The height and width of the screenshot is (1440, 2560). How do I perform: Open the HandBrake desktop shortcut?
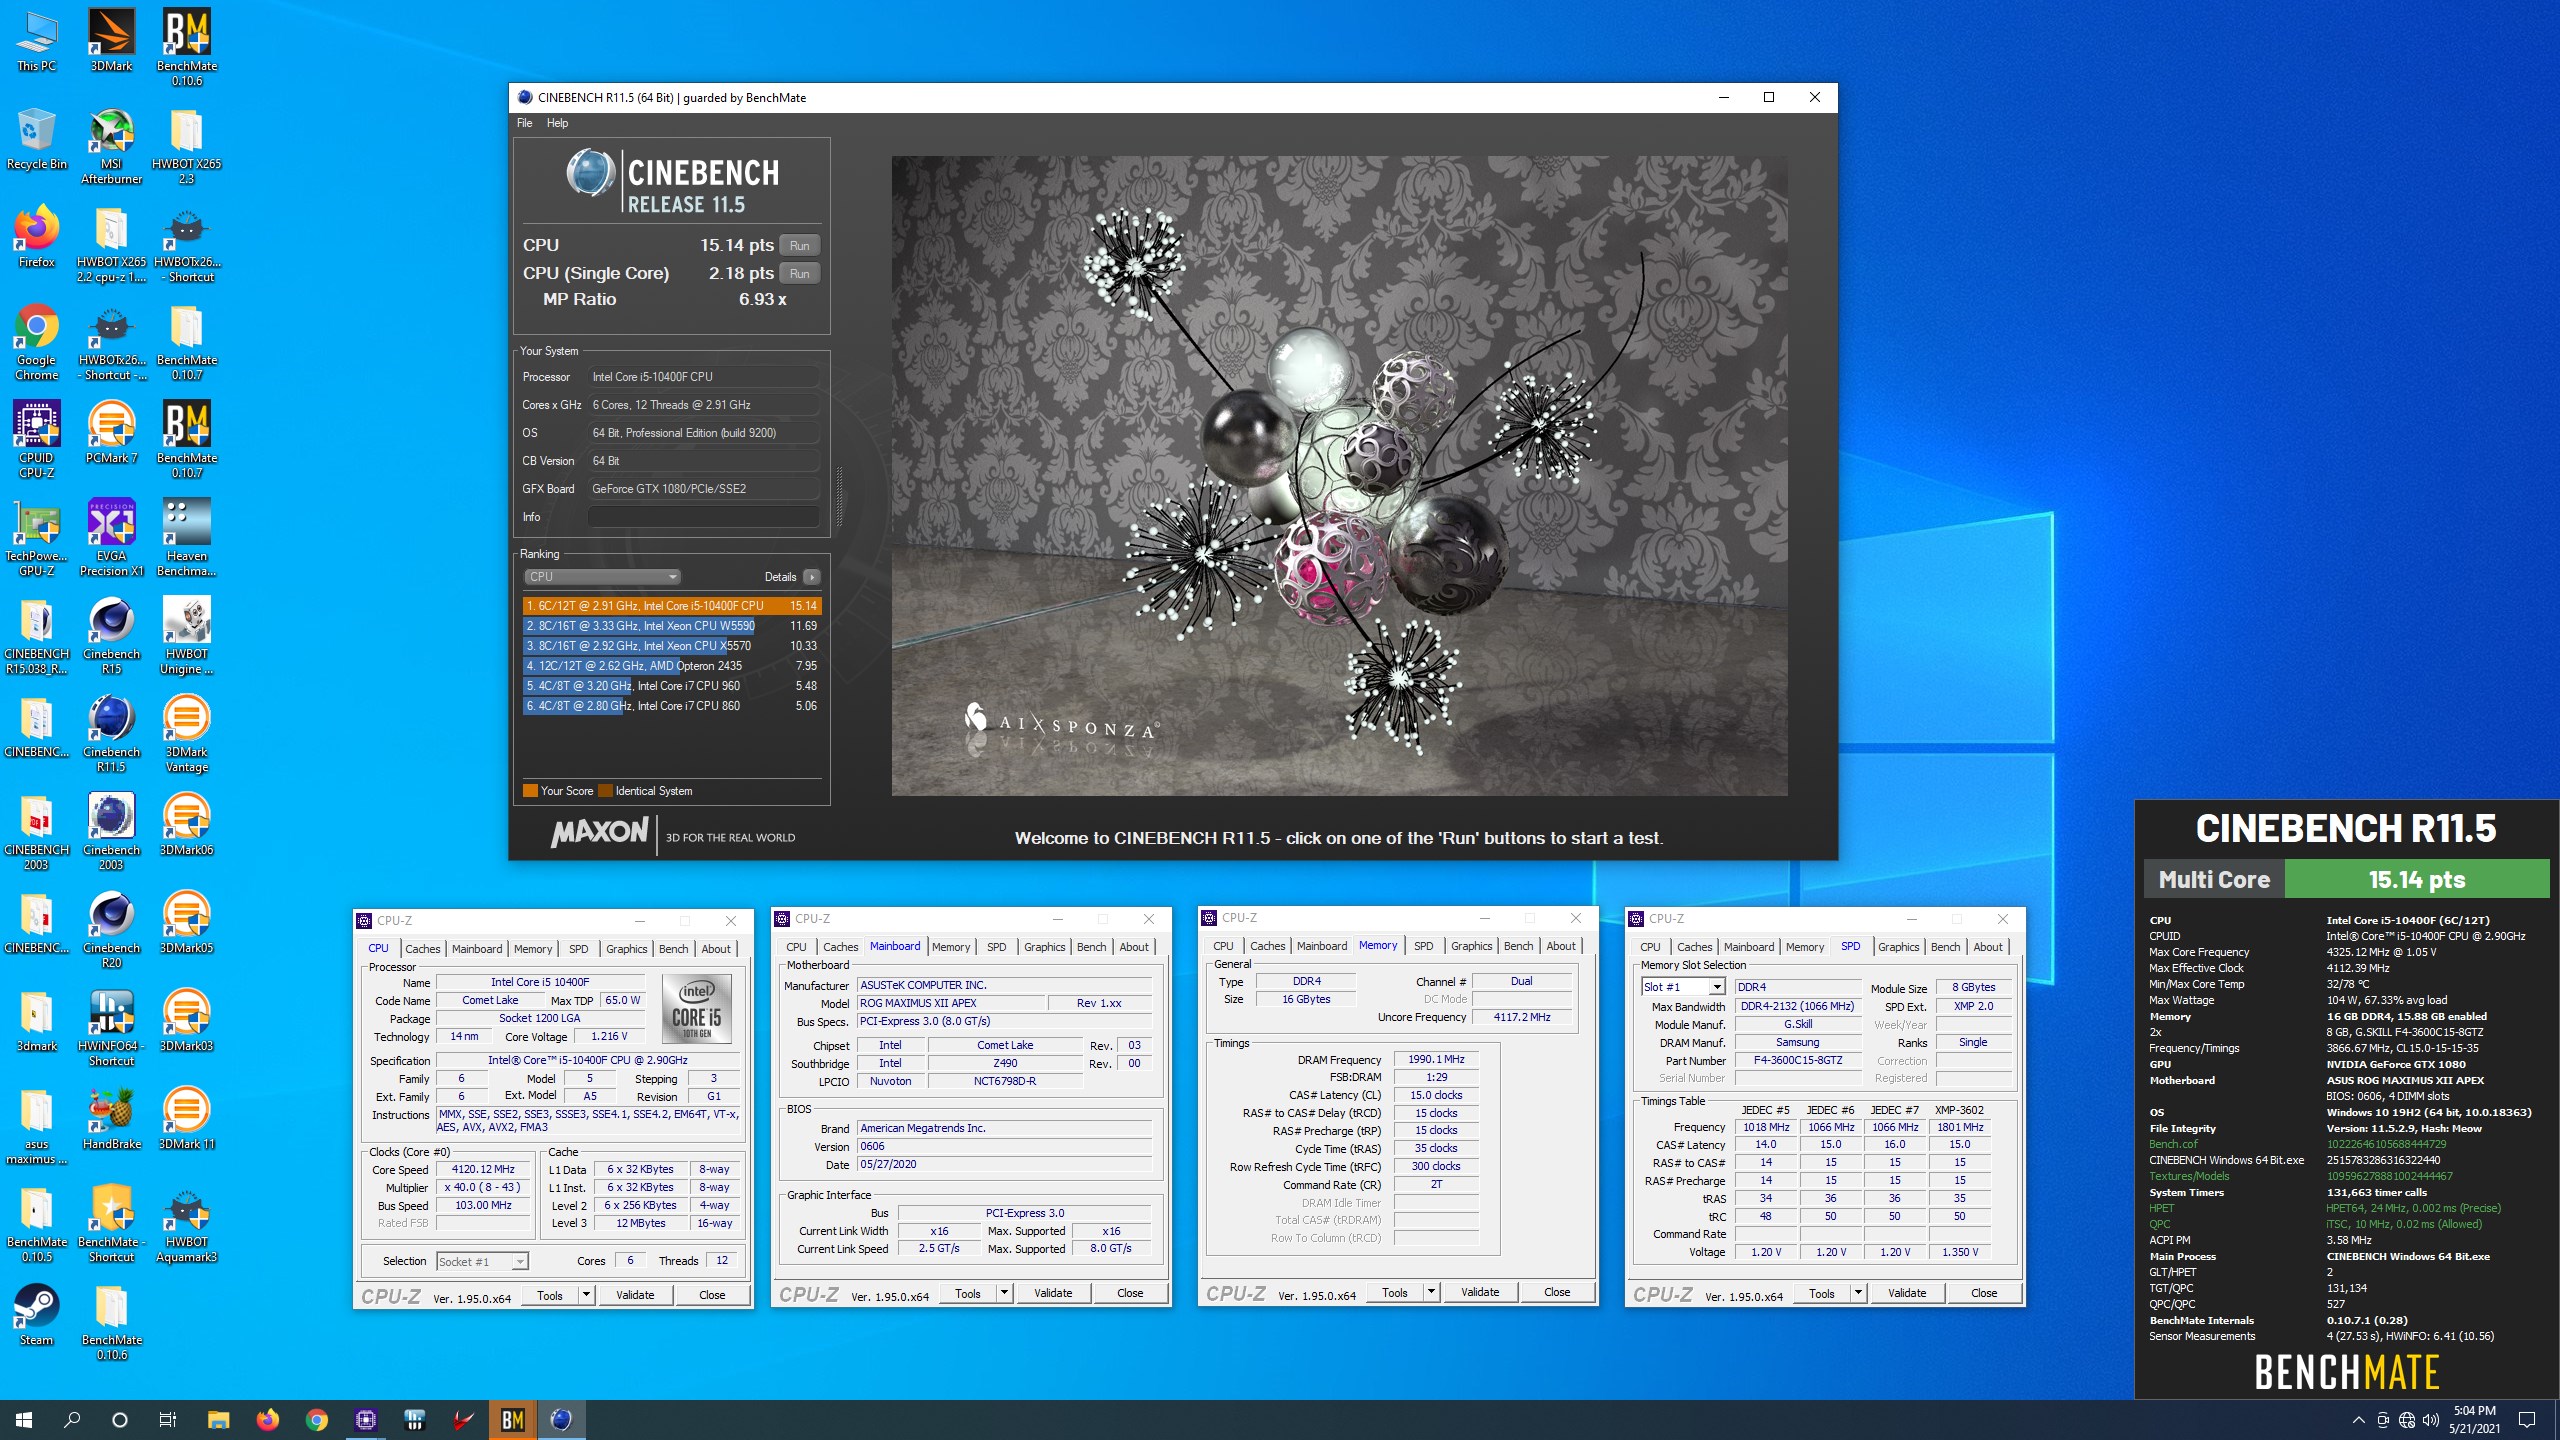111,1119
